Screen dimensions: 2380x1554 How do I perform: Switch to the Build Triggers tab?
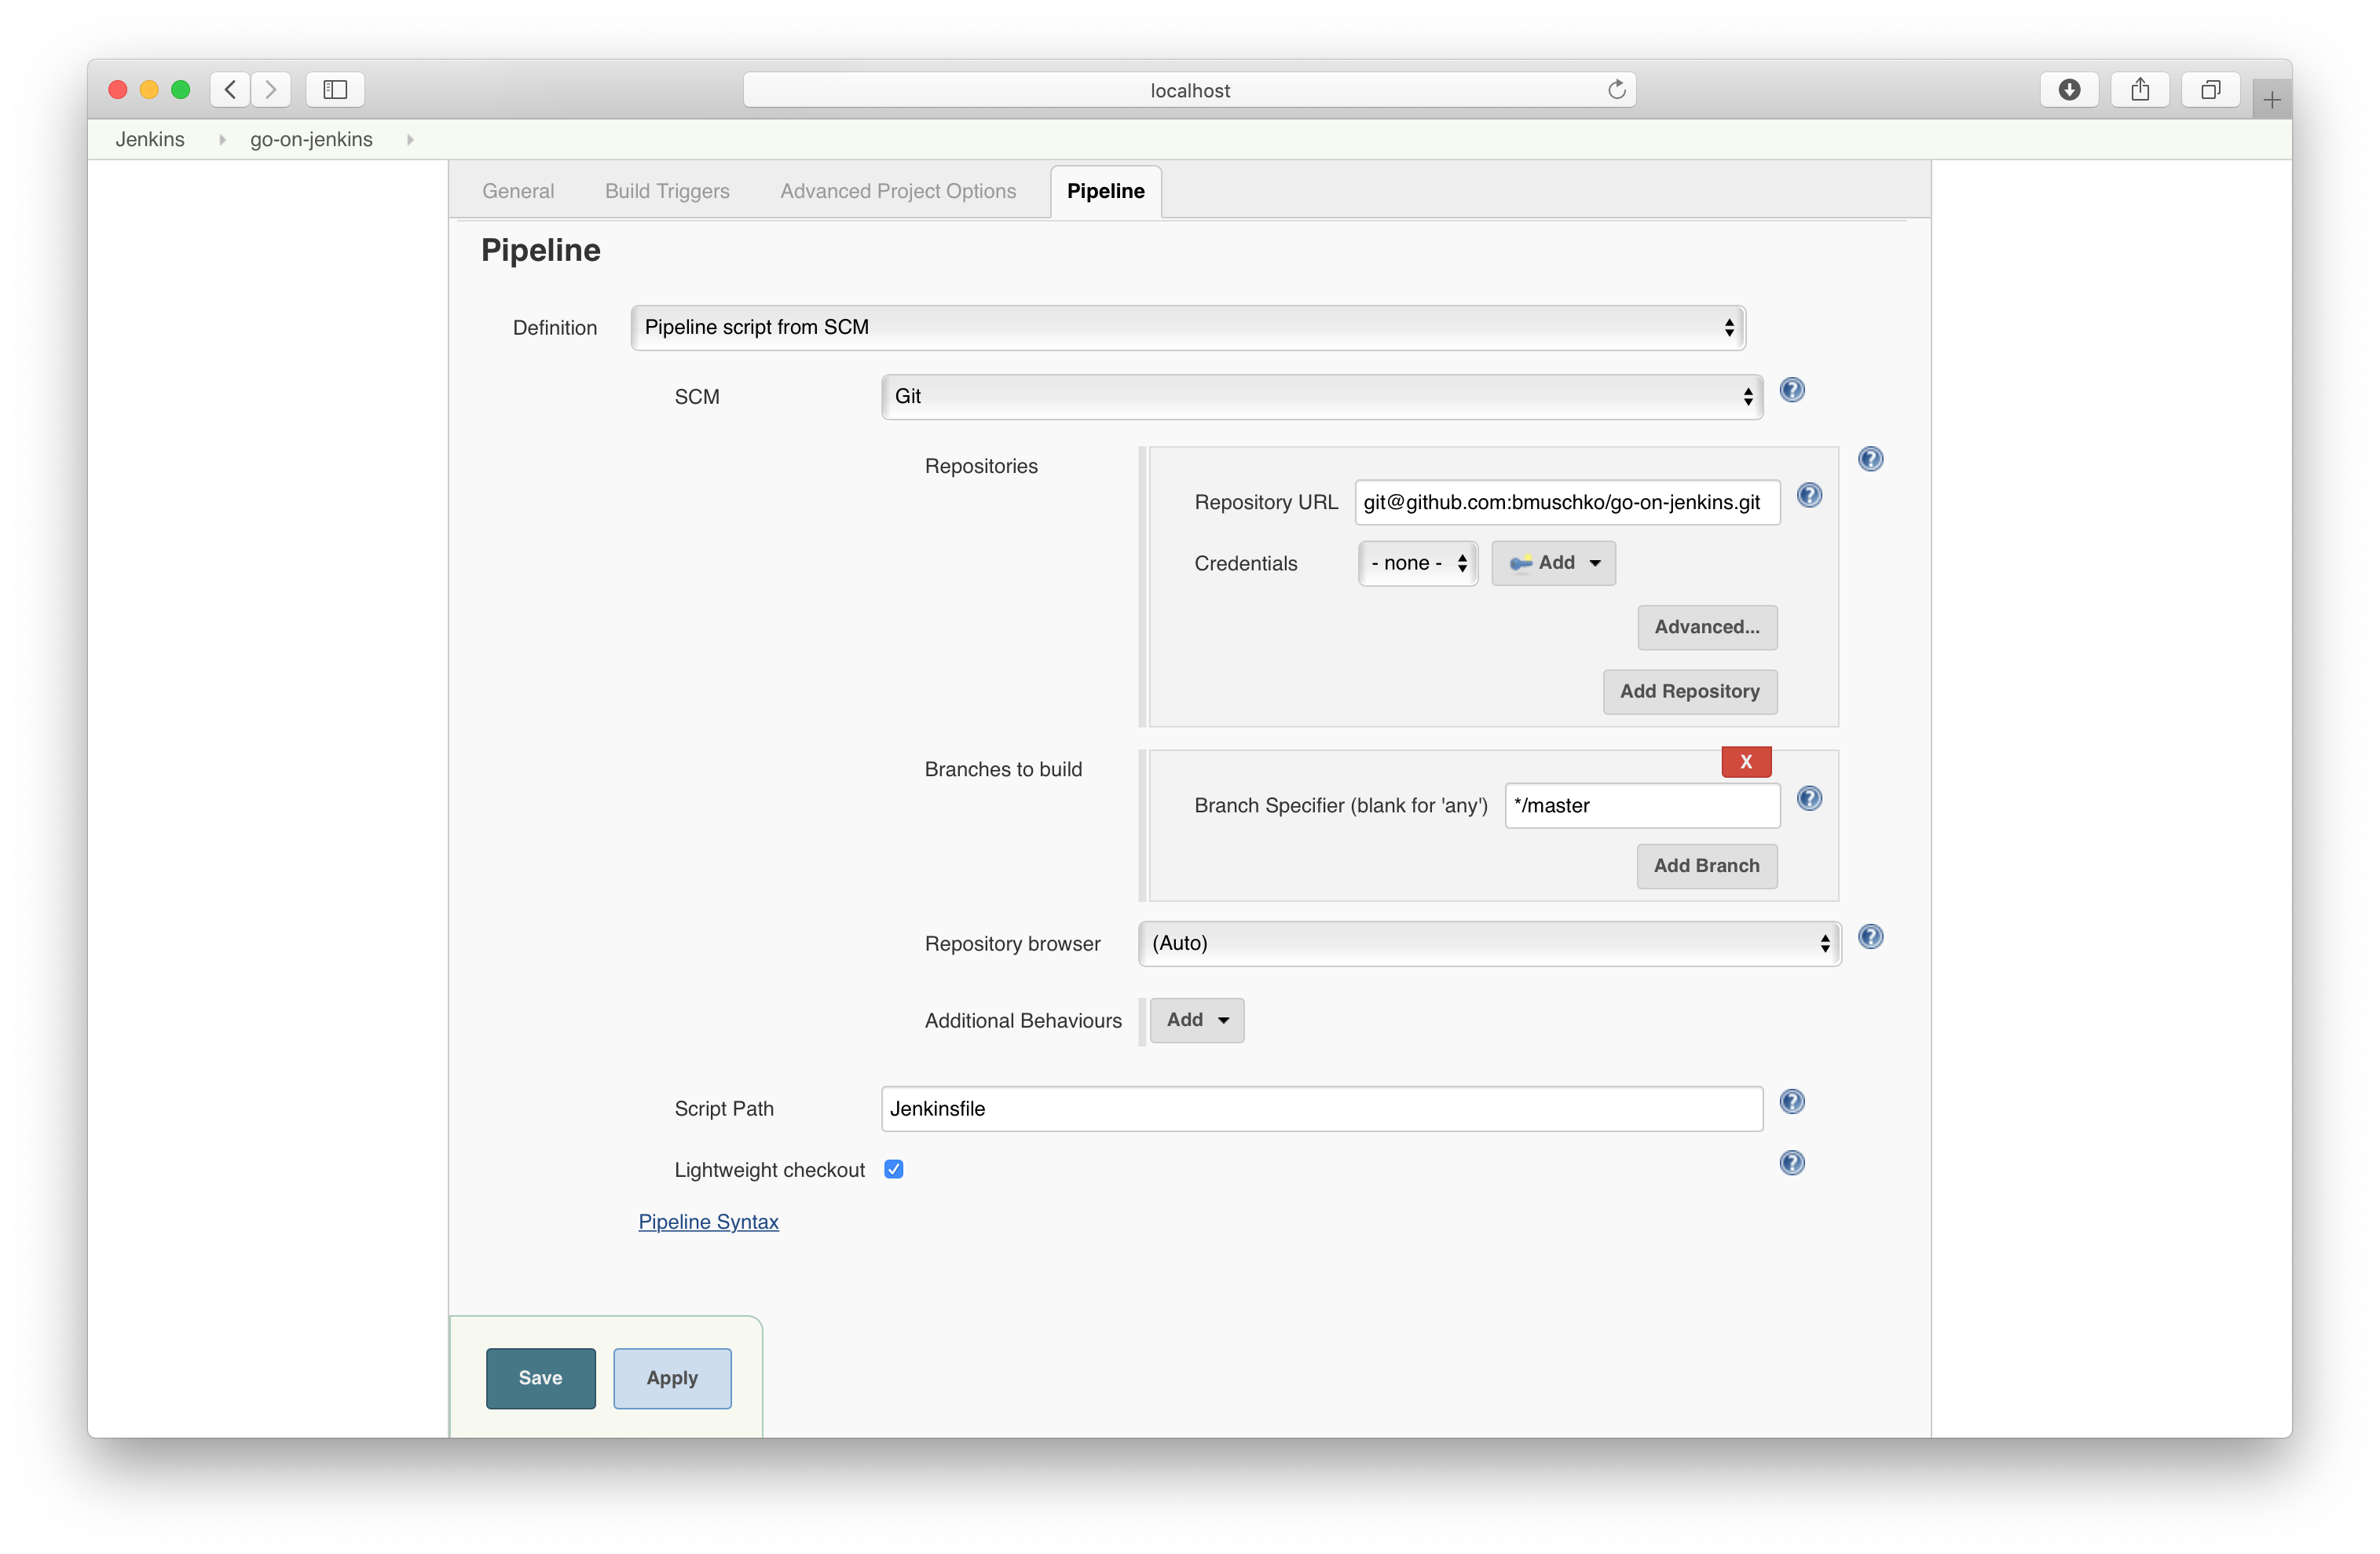tap(666, 191)
